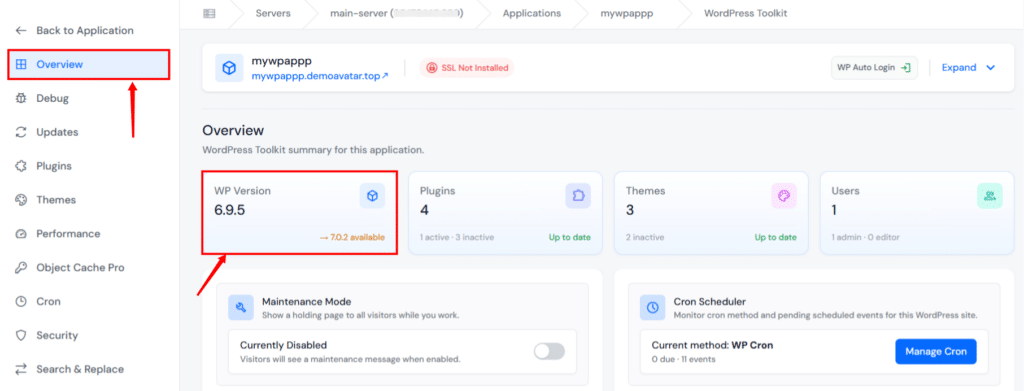Viewport: 1024px width, 391px height.
Task: Click the main-server breadcrumb
Action: (x=397, y=13)
